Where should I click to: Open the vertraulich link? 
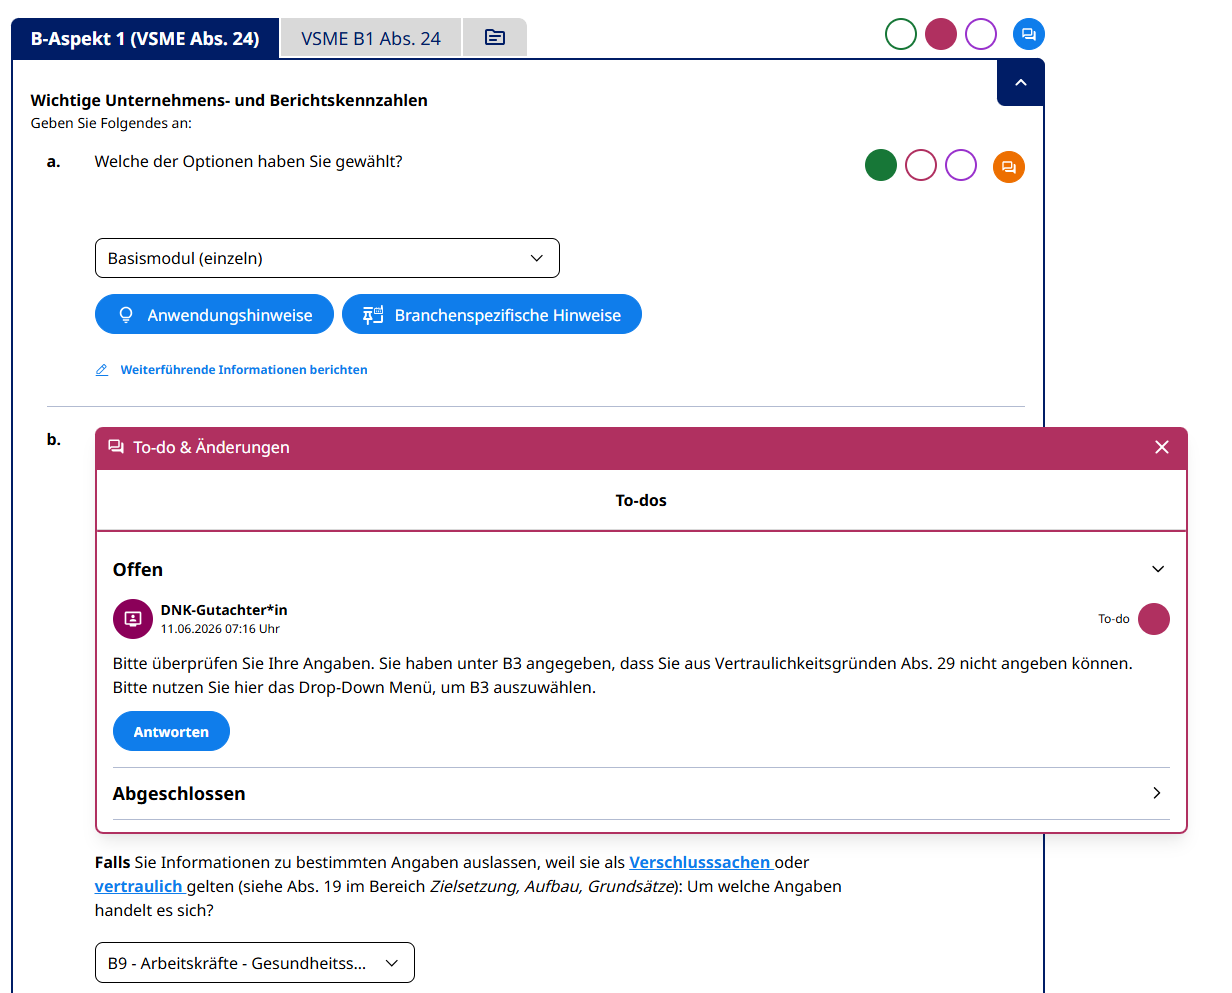click(139, 886)
